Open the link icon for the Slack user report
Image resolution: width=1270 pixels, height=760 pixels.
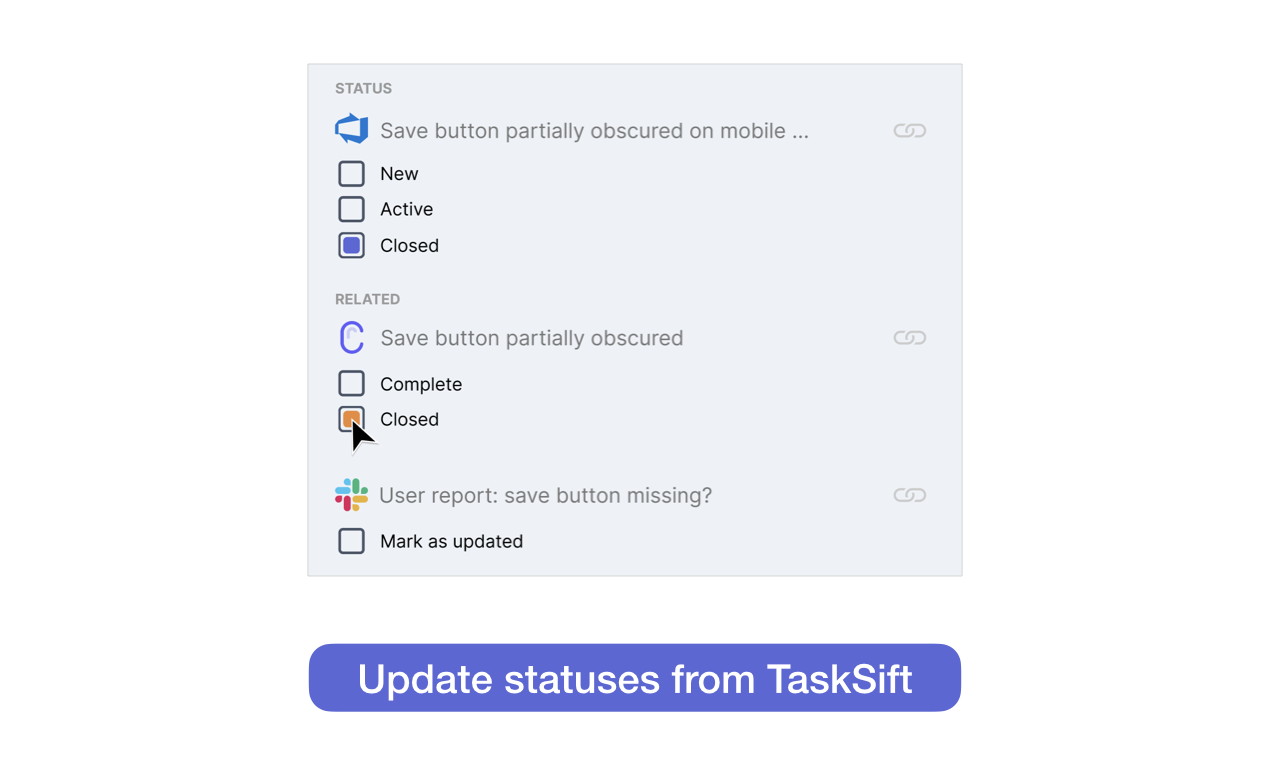click(x=909, y=494)
